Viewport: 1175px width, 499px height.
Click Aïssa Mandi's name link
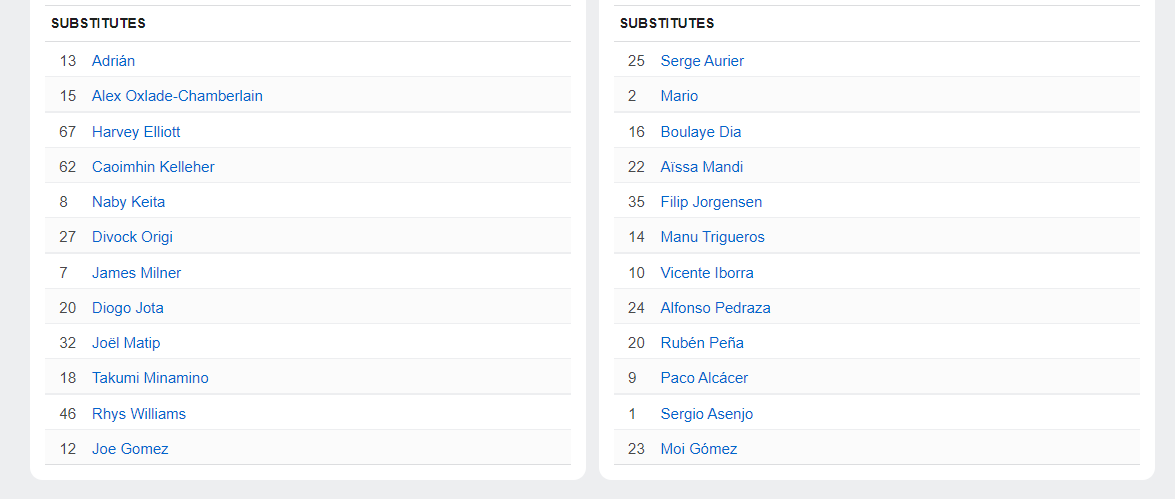[x=701, y=167]
